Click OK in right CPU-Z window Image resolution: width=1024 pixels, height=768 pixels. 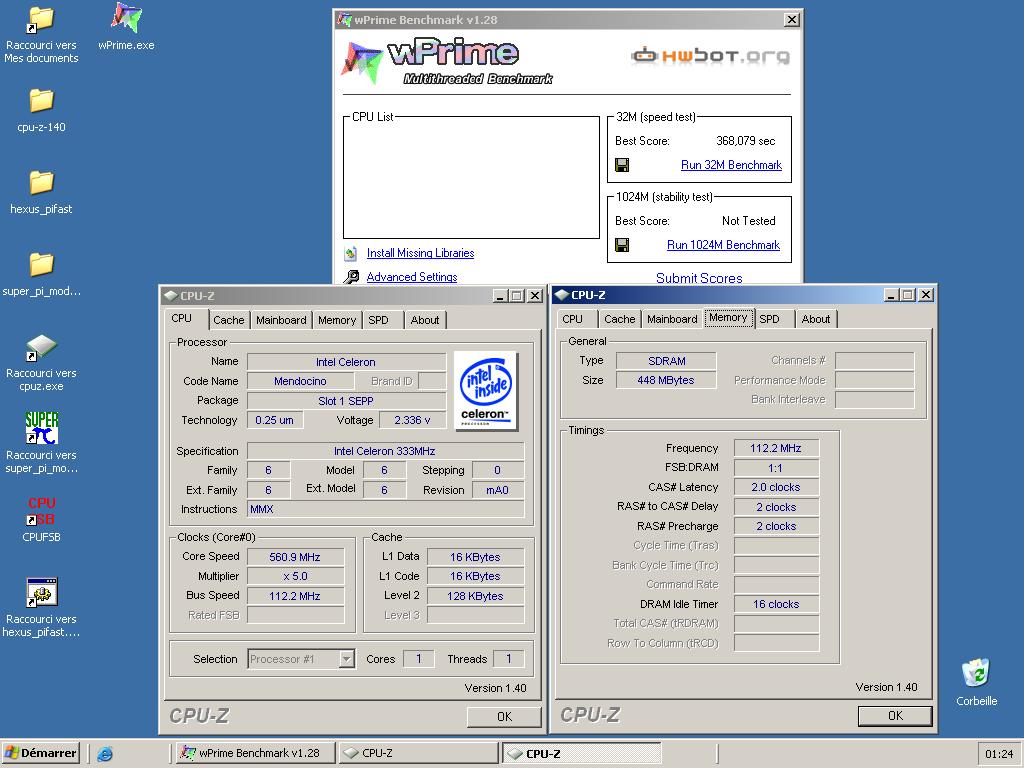[x=895, y=716]
